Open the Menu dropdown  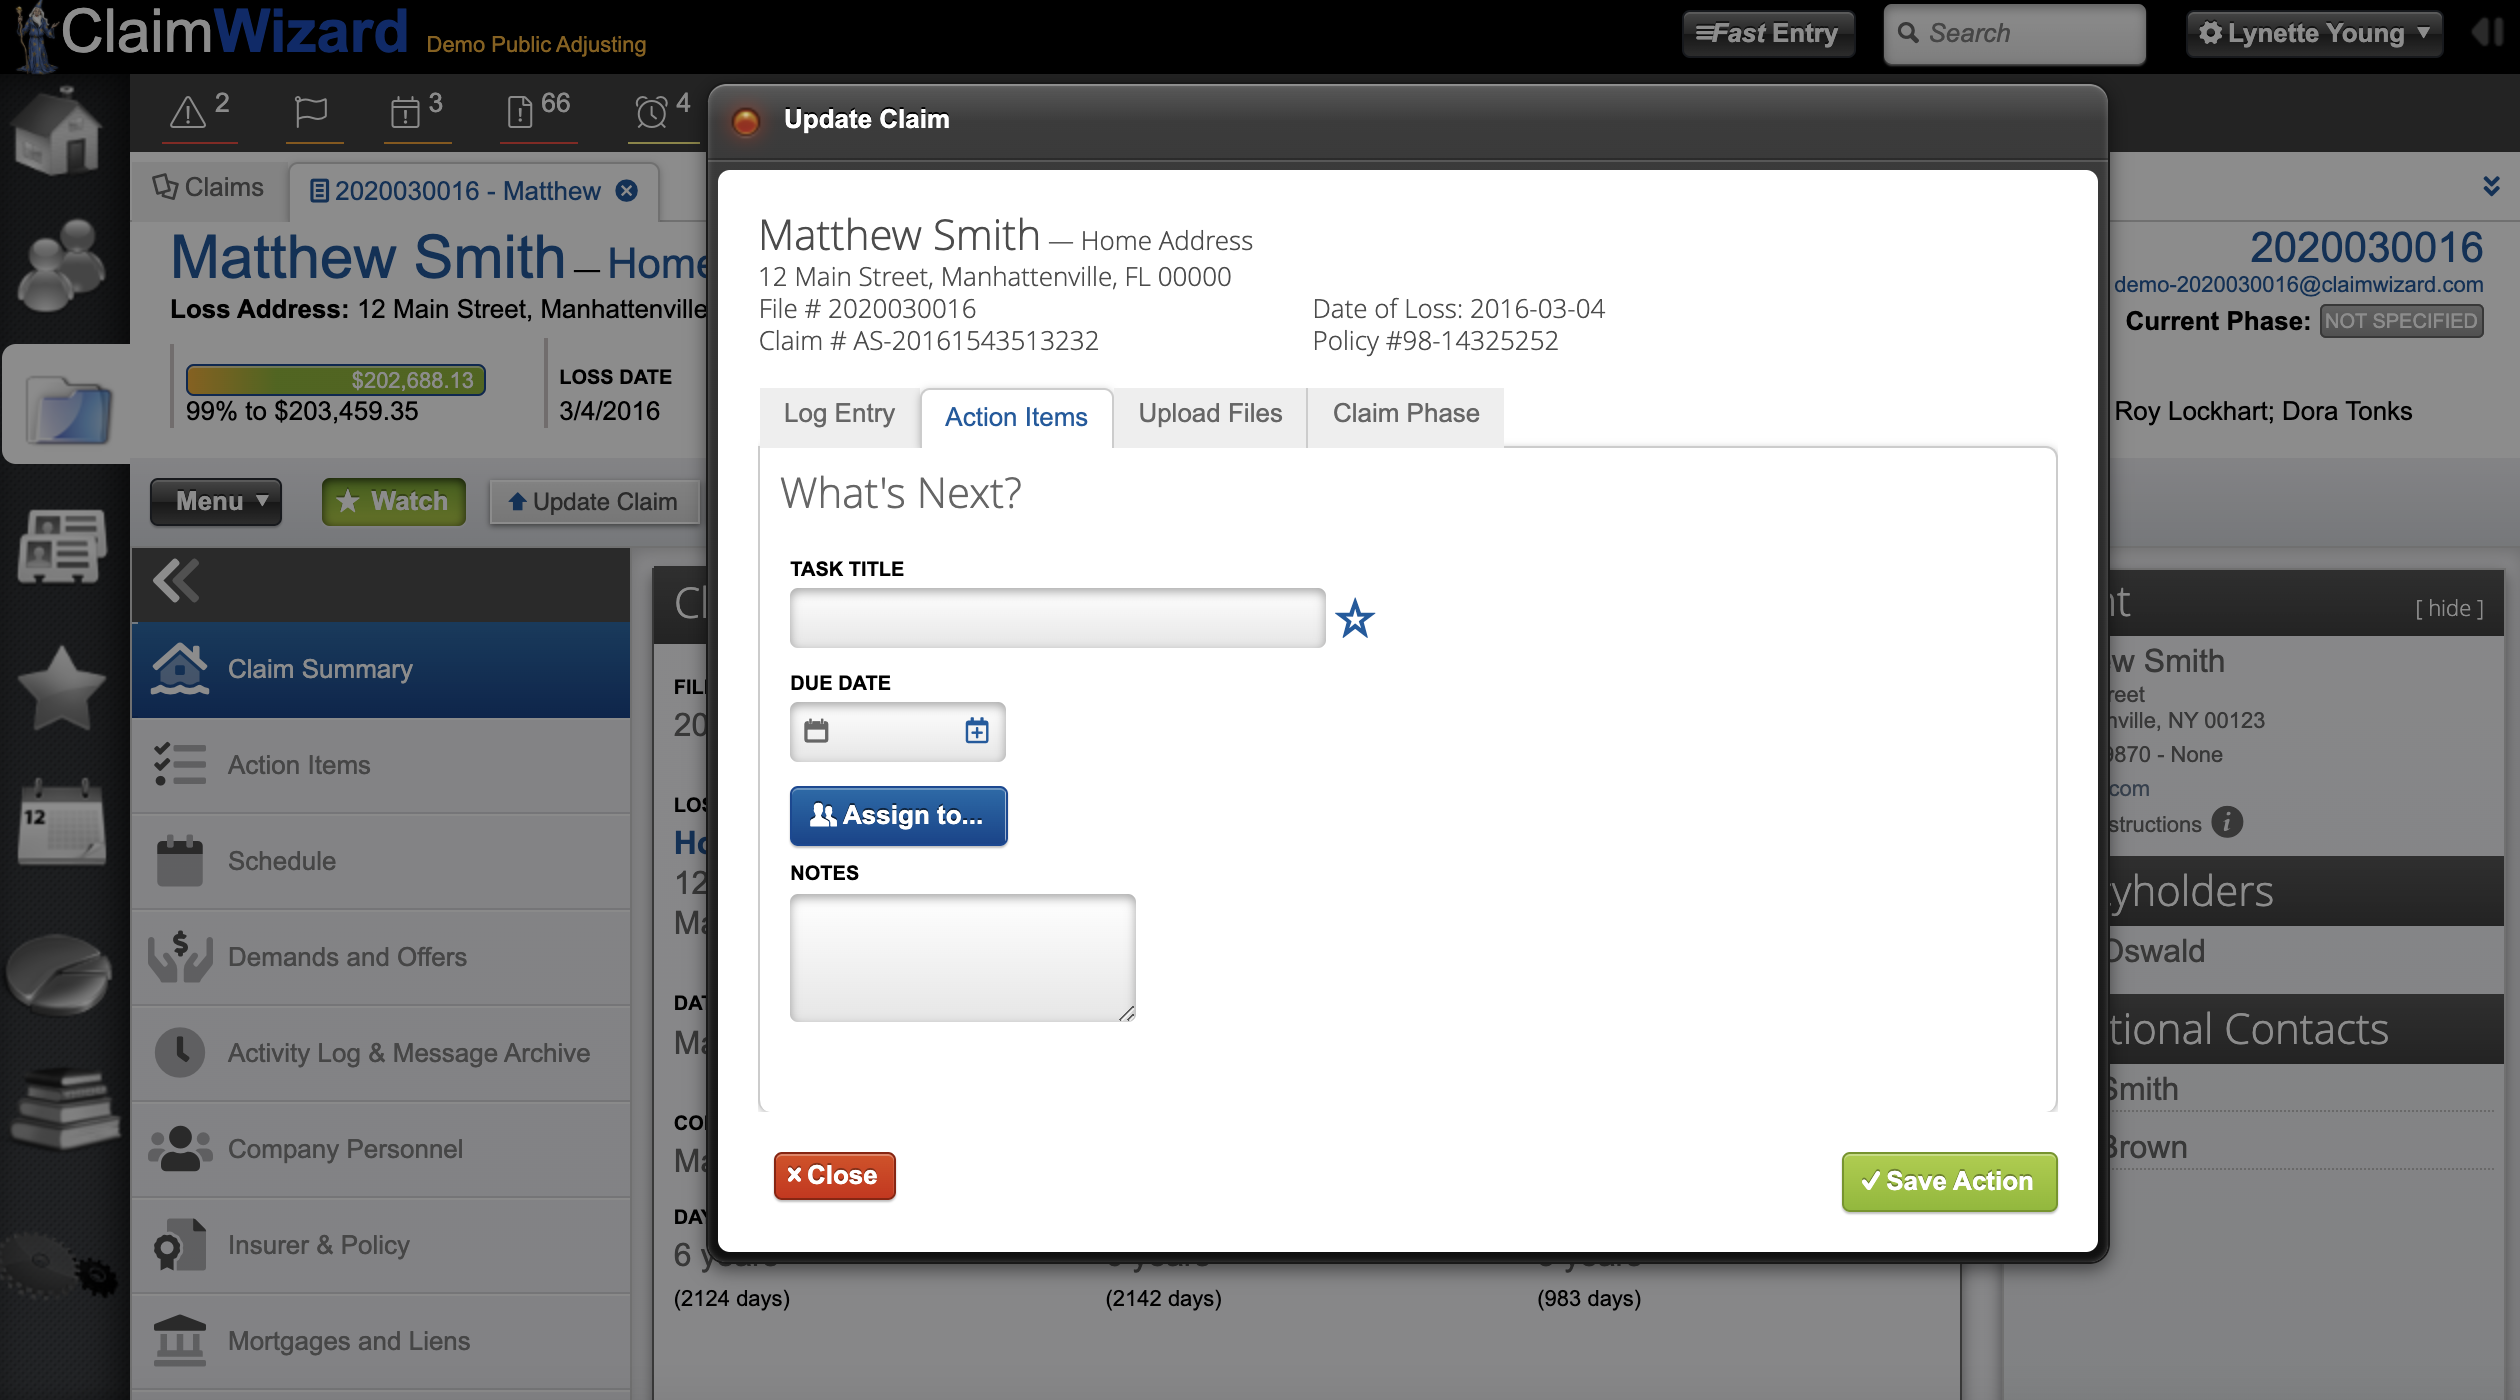pyautogui.click(x=215, y=501)
